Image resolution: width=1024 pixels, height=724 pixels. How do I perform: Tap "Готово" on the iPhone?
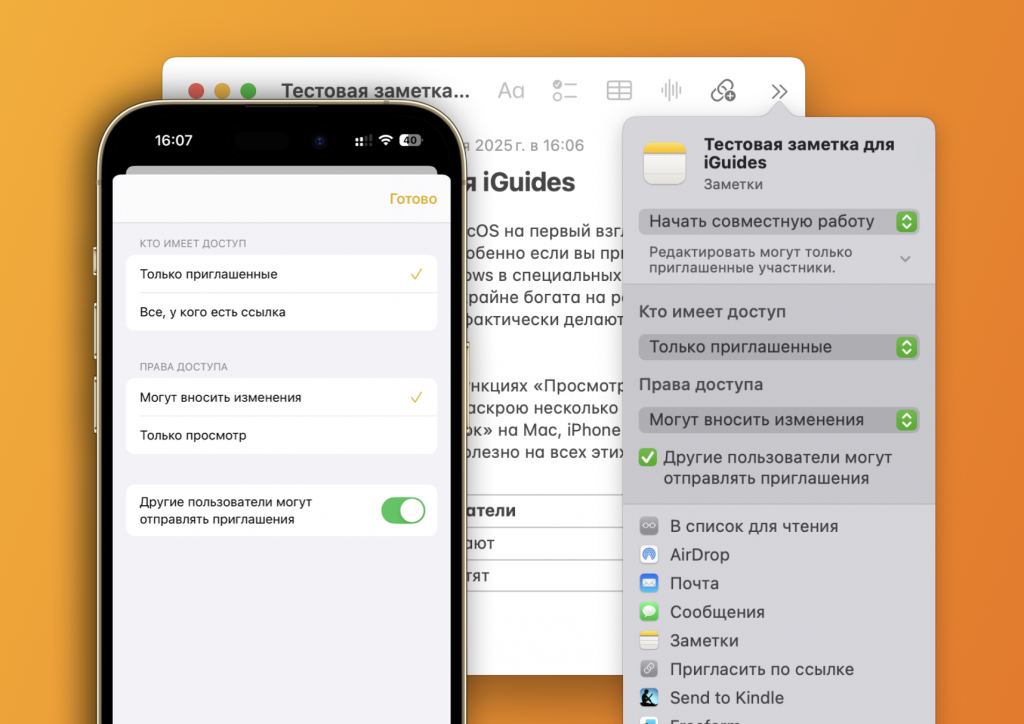pos(413,199)
